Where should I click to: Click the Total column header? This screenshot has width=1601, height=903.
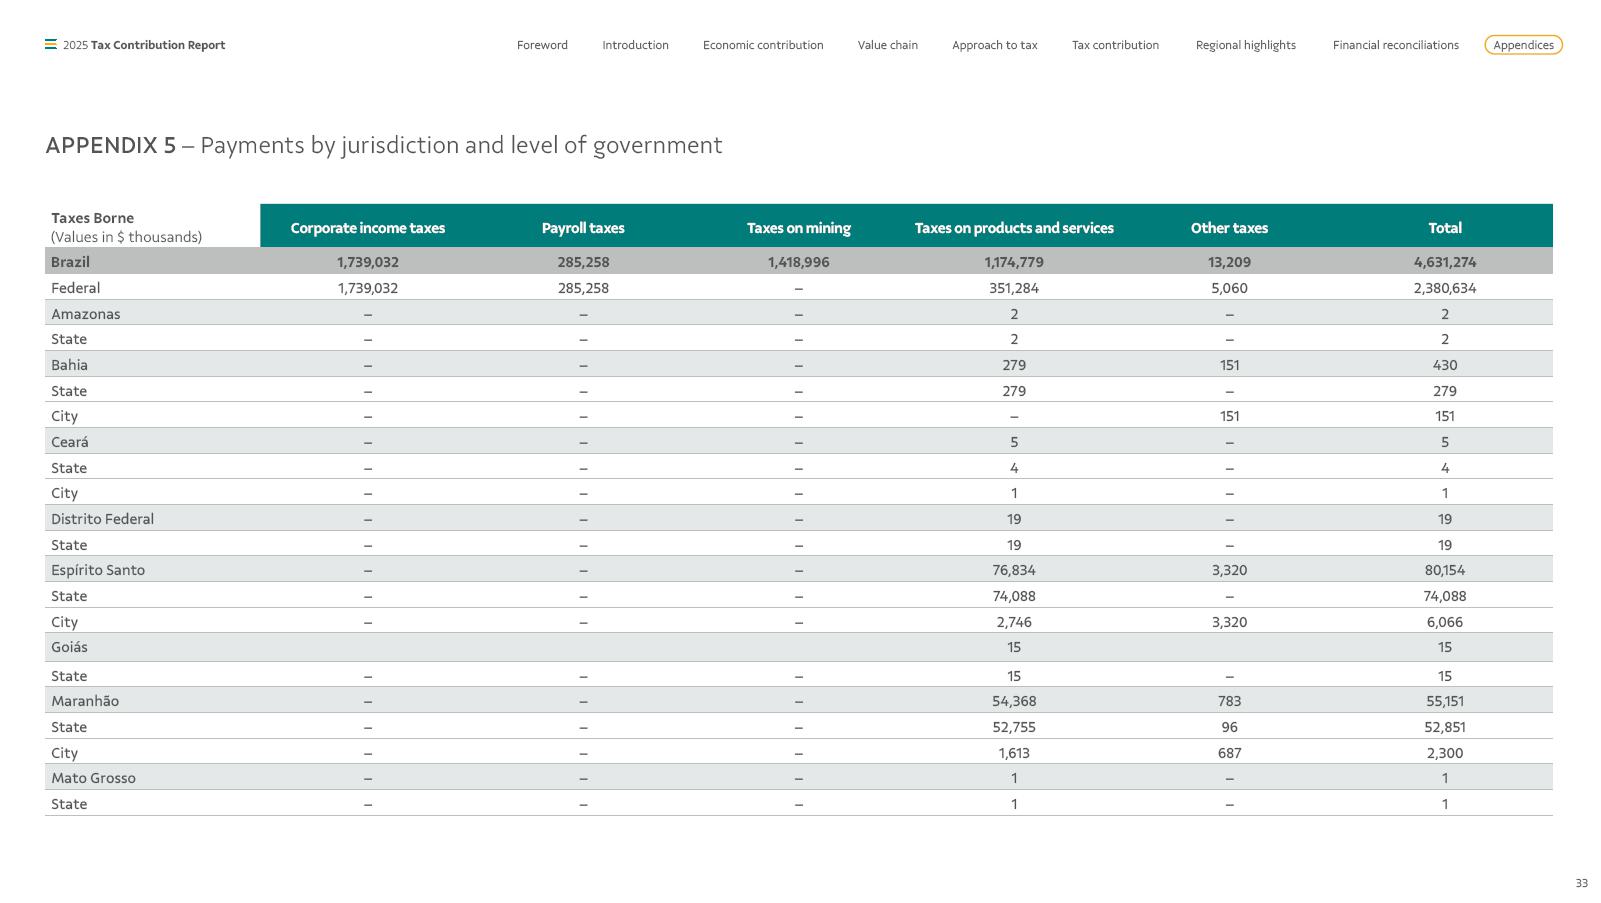click(1444, 228)
